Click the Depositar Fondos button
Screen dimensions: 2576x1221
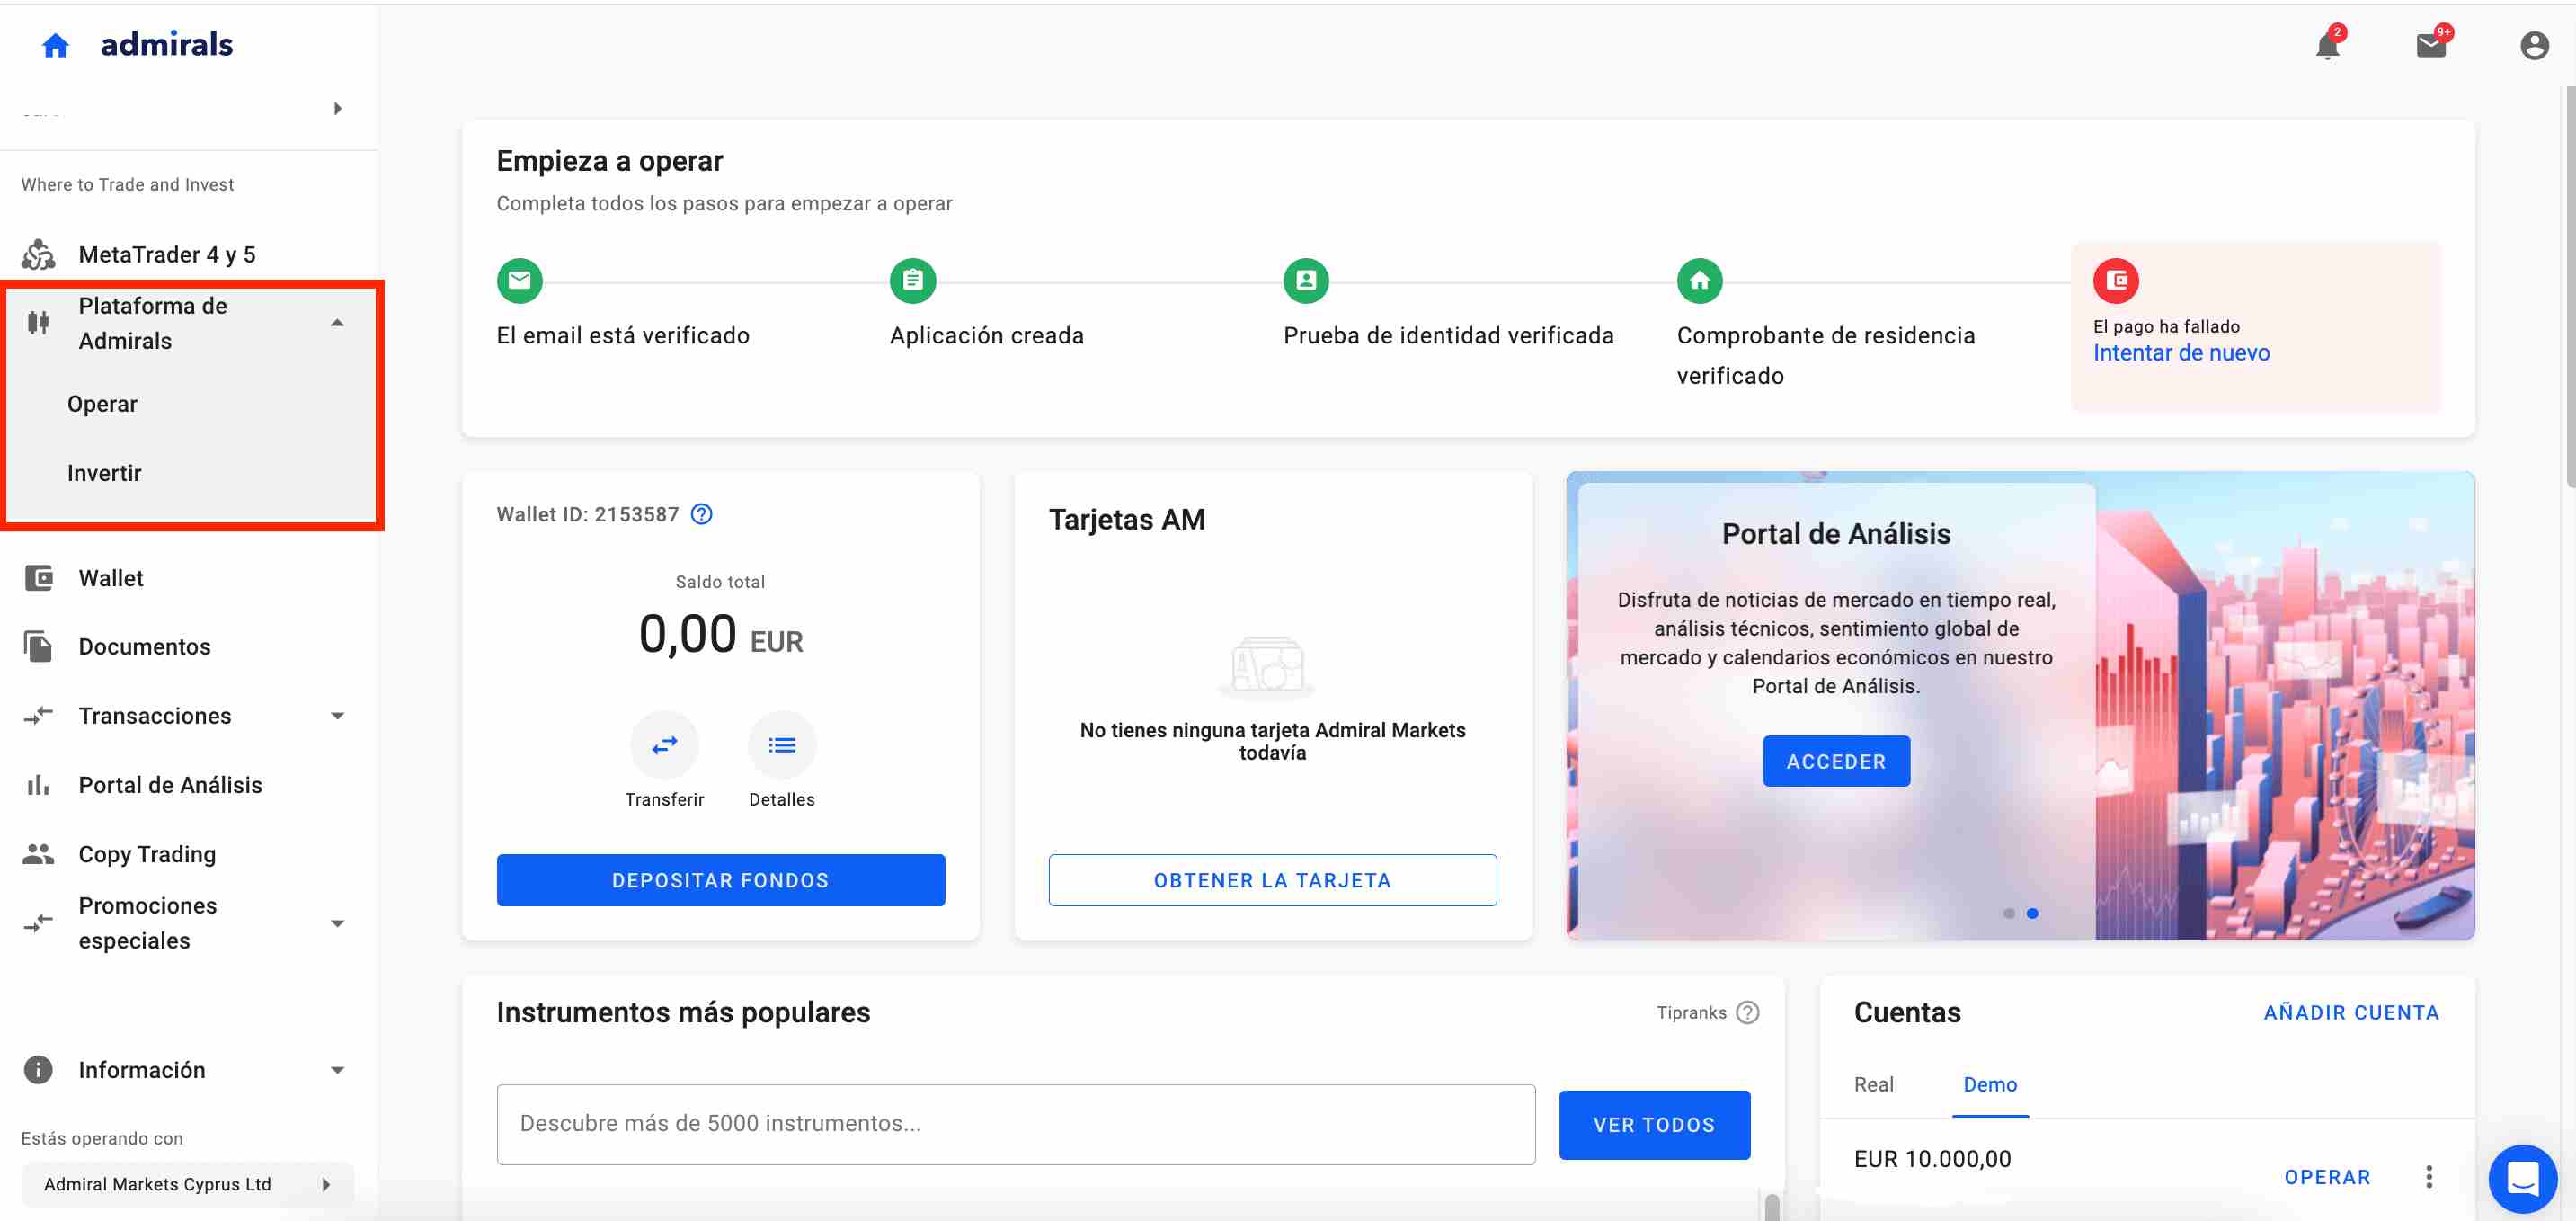720,880
